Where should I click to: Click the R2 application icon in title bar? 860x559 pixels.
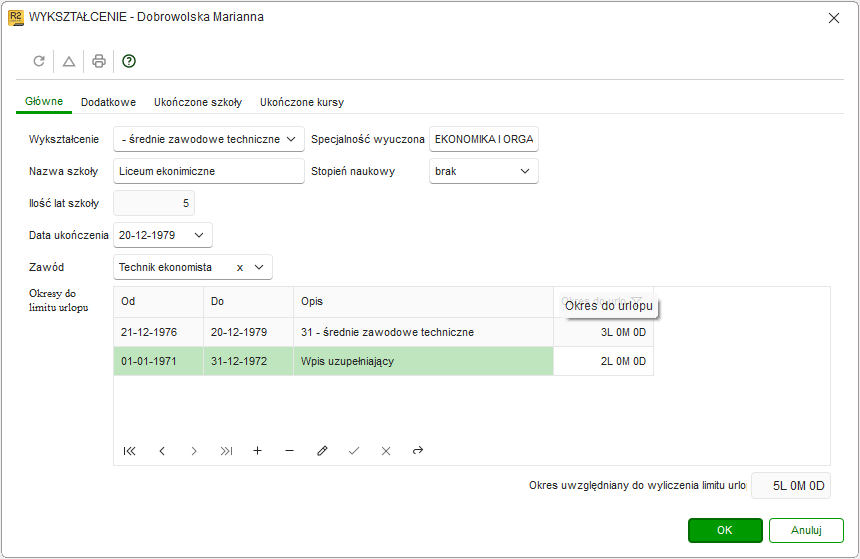click(15, 18)
